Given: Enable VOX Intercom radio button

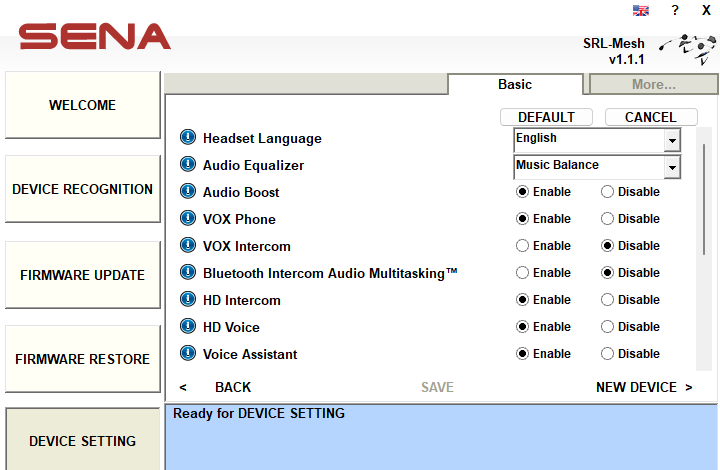Looking at the screenshot, I should [522, 246].
